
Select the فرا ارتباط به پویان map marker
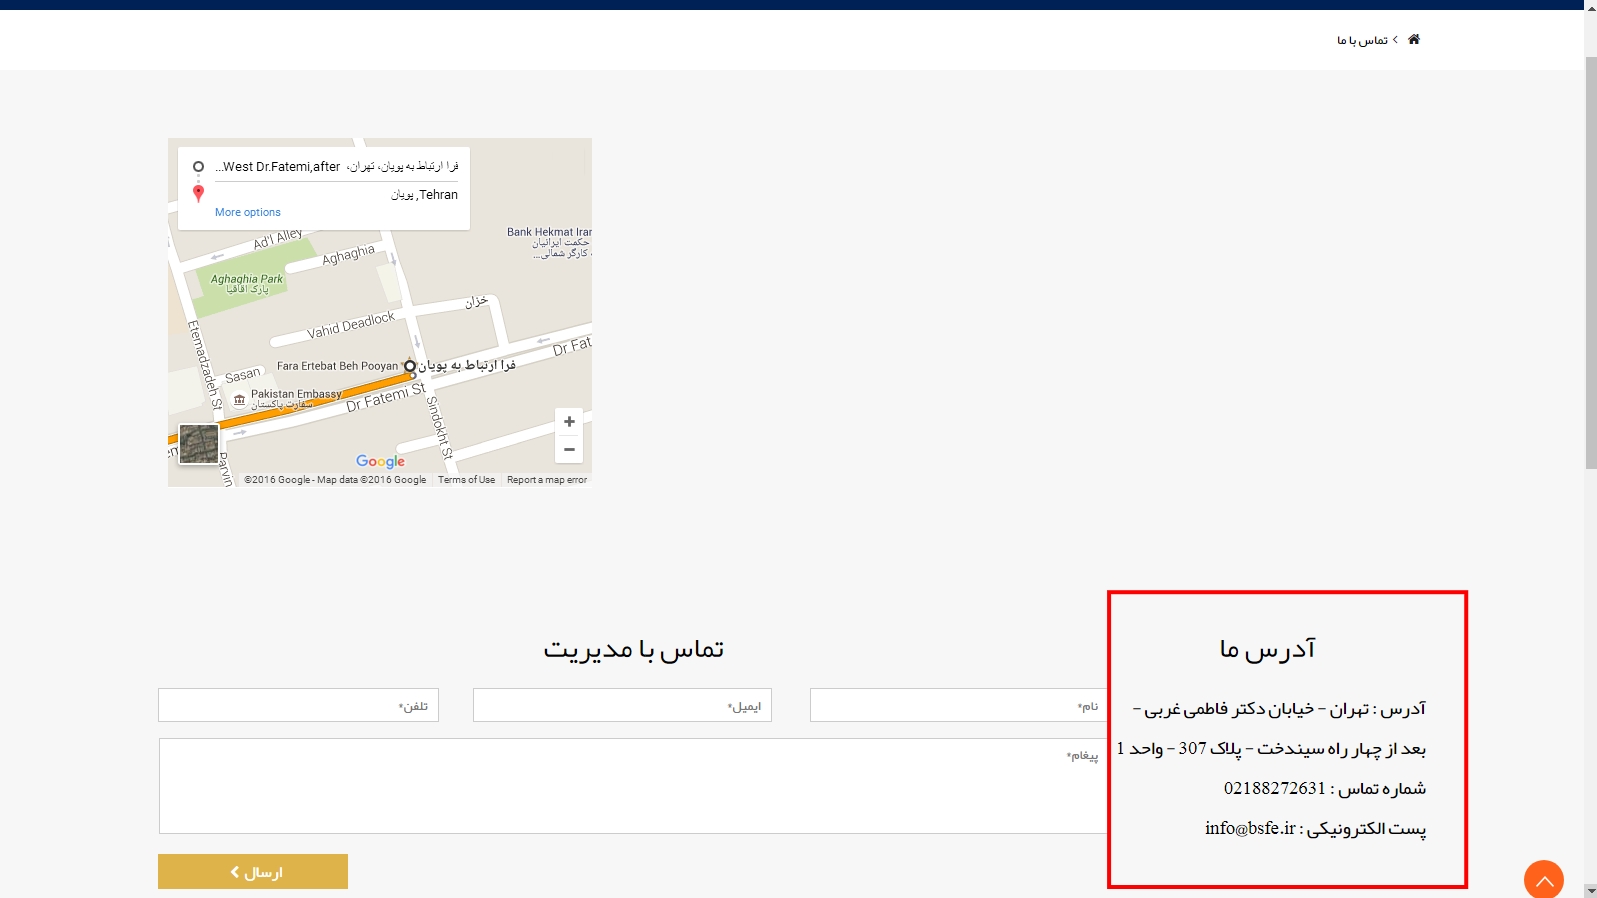point(410,366)
